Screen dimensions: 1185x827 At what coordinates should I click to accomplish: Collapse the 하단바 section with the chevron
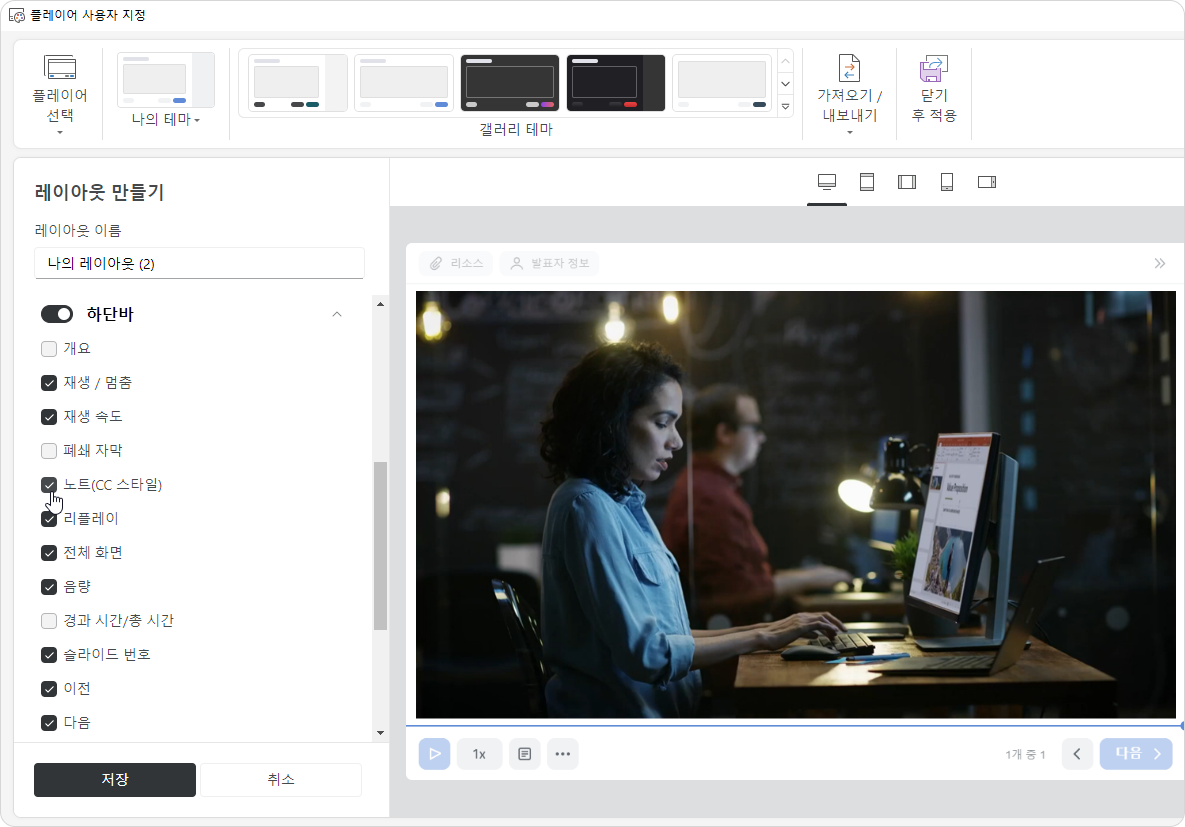pos(337,314)
